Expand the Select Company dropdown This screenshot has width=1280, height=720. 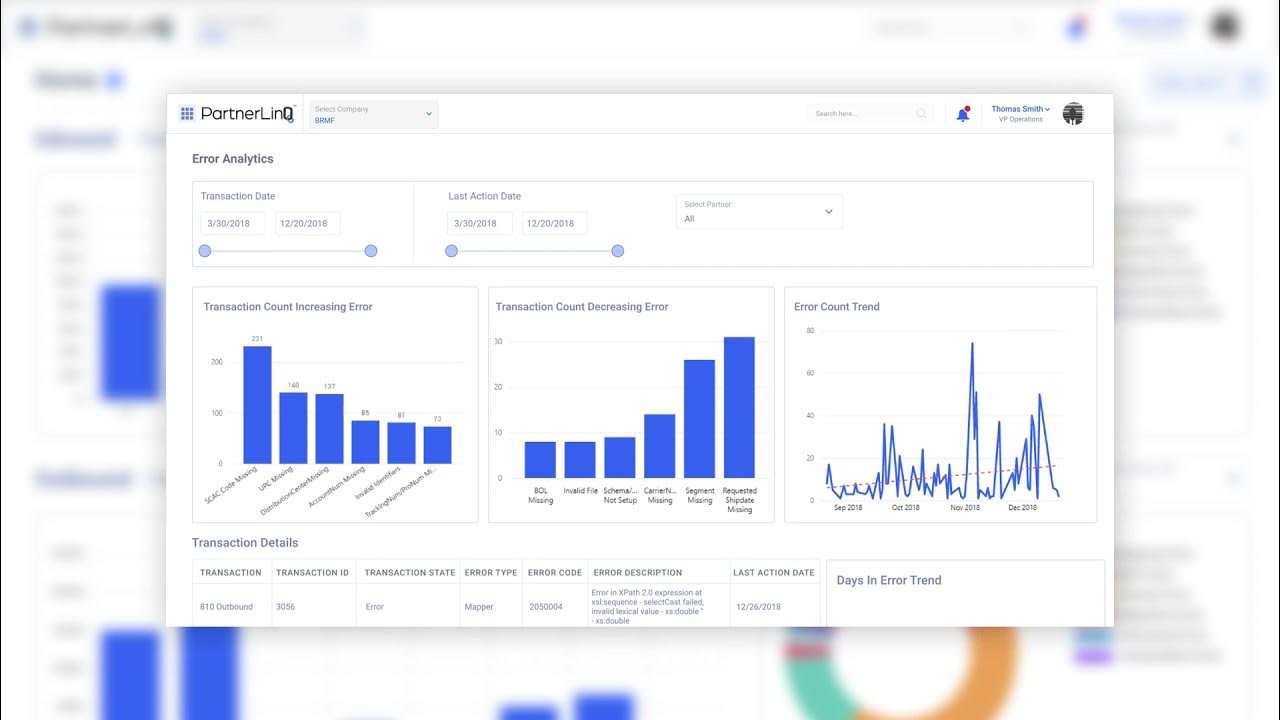tap(374, 114)
